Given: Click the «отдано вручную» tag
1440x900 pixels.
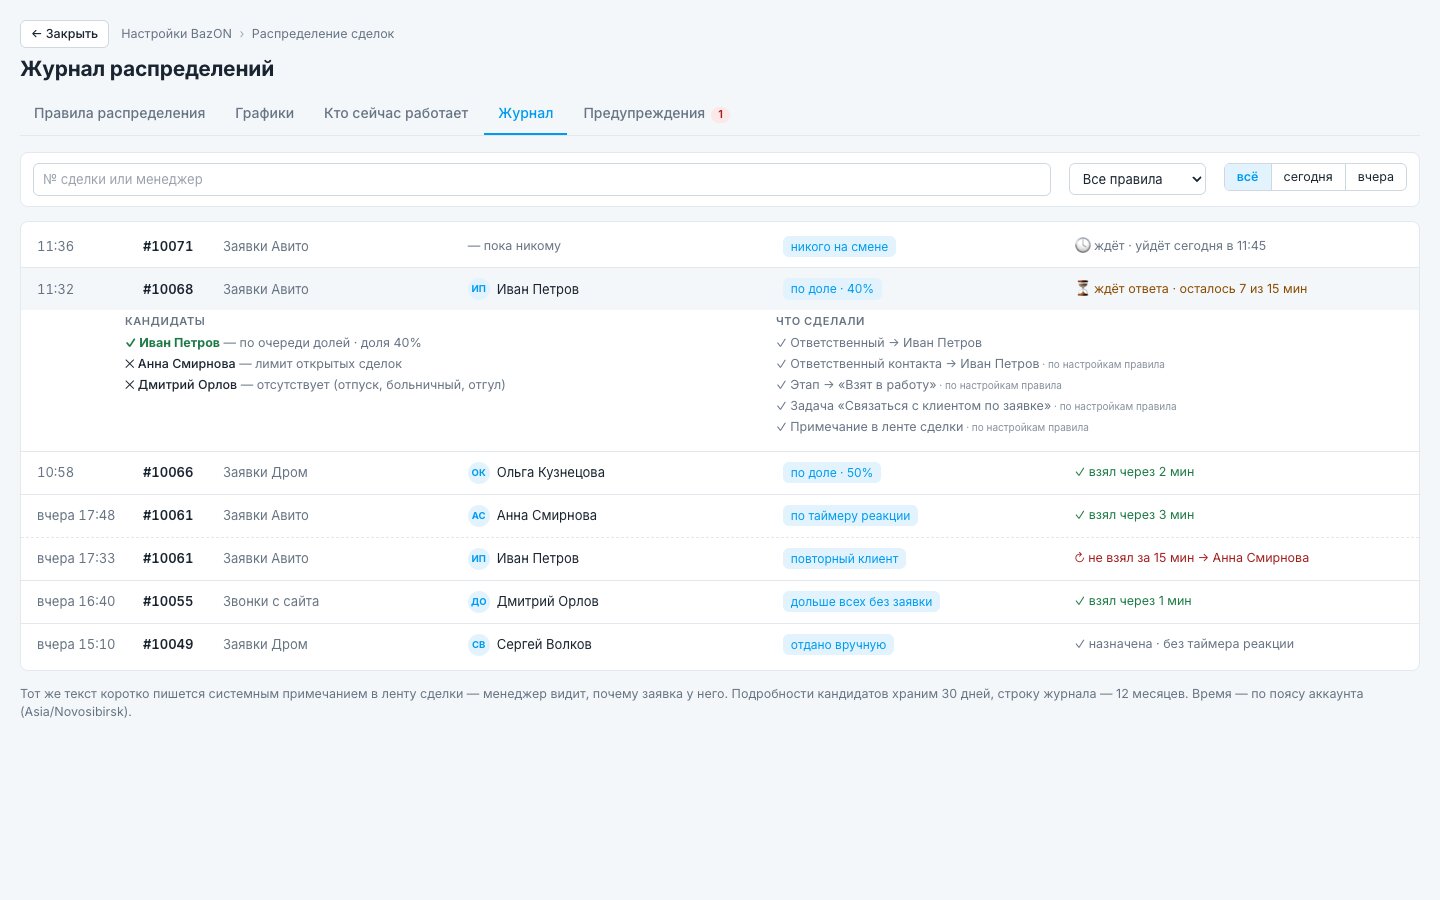Looking at the screenshot, I should coord(838,645).
